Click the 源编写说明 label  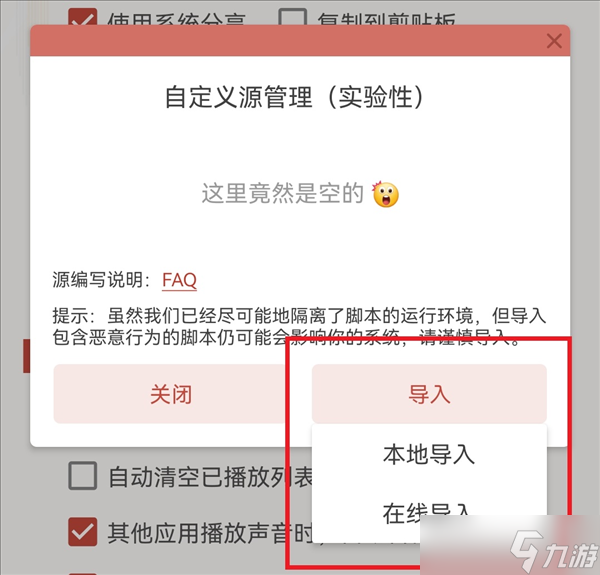[x=101, y=280]
